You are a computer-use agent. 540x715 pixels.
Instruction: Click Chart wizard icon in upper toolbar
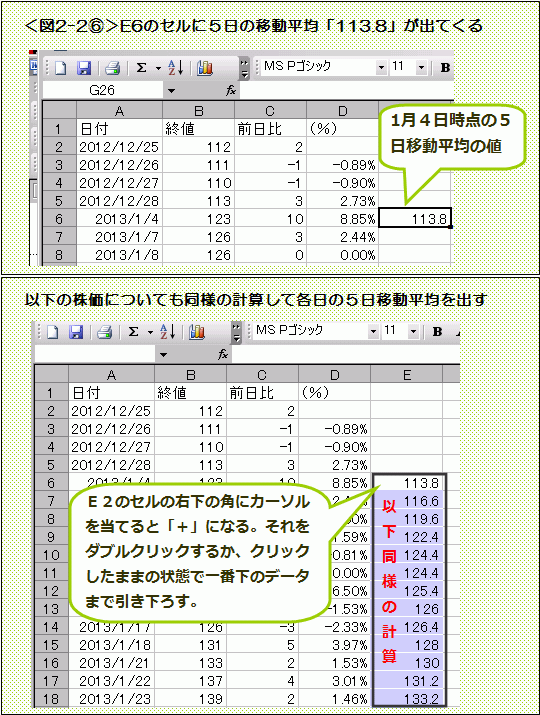[x=205, y=68]
